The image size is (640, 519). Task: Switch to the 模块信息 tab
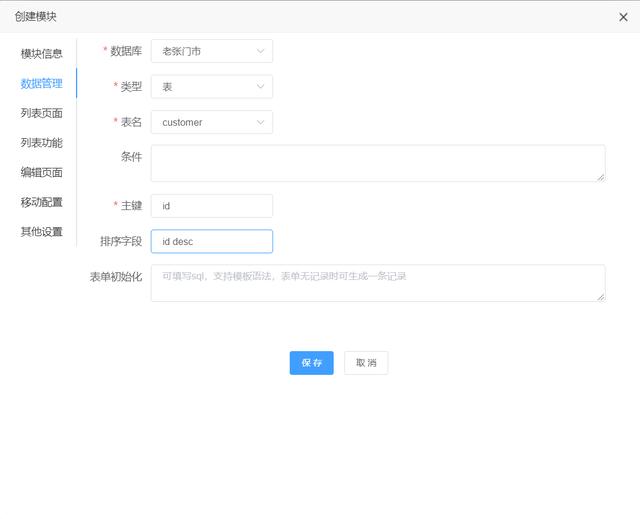41,54
